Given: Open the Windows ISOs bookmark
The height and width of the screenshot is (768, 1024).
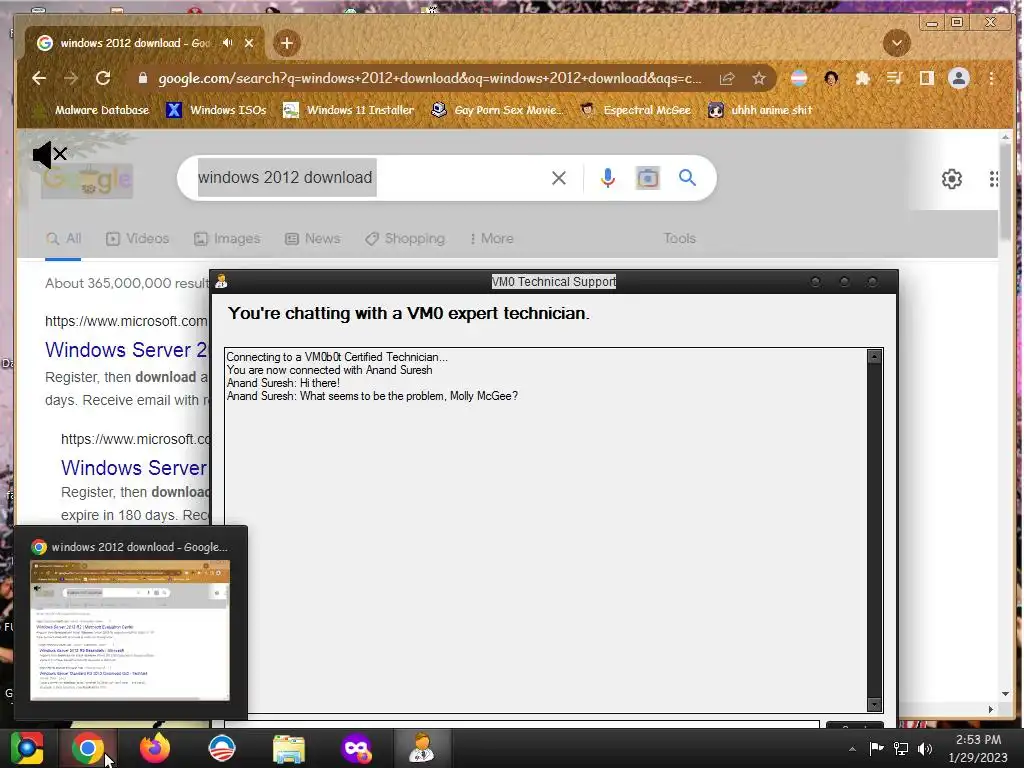Looking at the screenshot, I should coord(216,110).
